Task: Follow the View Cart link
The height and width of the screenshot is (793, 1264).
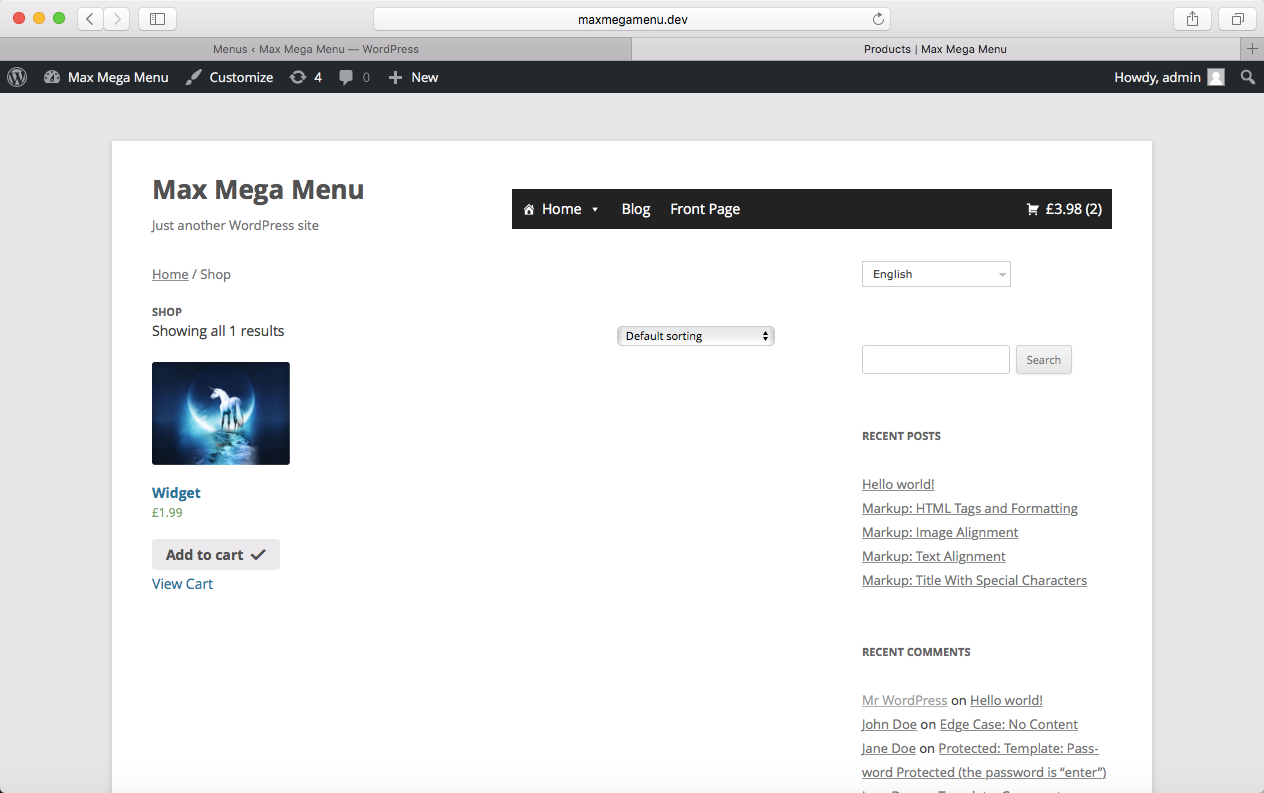Action: tap(182, 584)
